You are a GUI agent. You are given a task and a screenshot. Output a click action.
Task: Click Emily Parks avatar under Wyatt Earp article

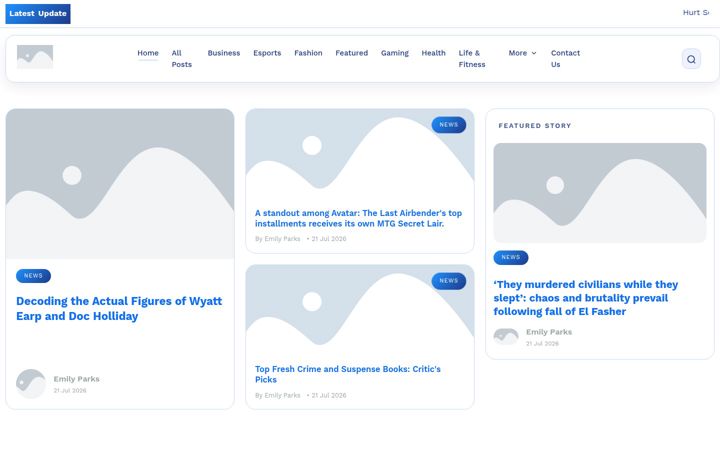tap(31, 384)
